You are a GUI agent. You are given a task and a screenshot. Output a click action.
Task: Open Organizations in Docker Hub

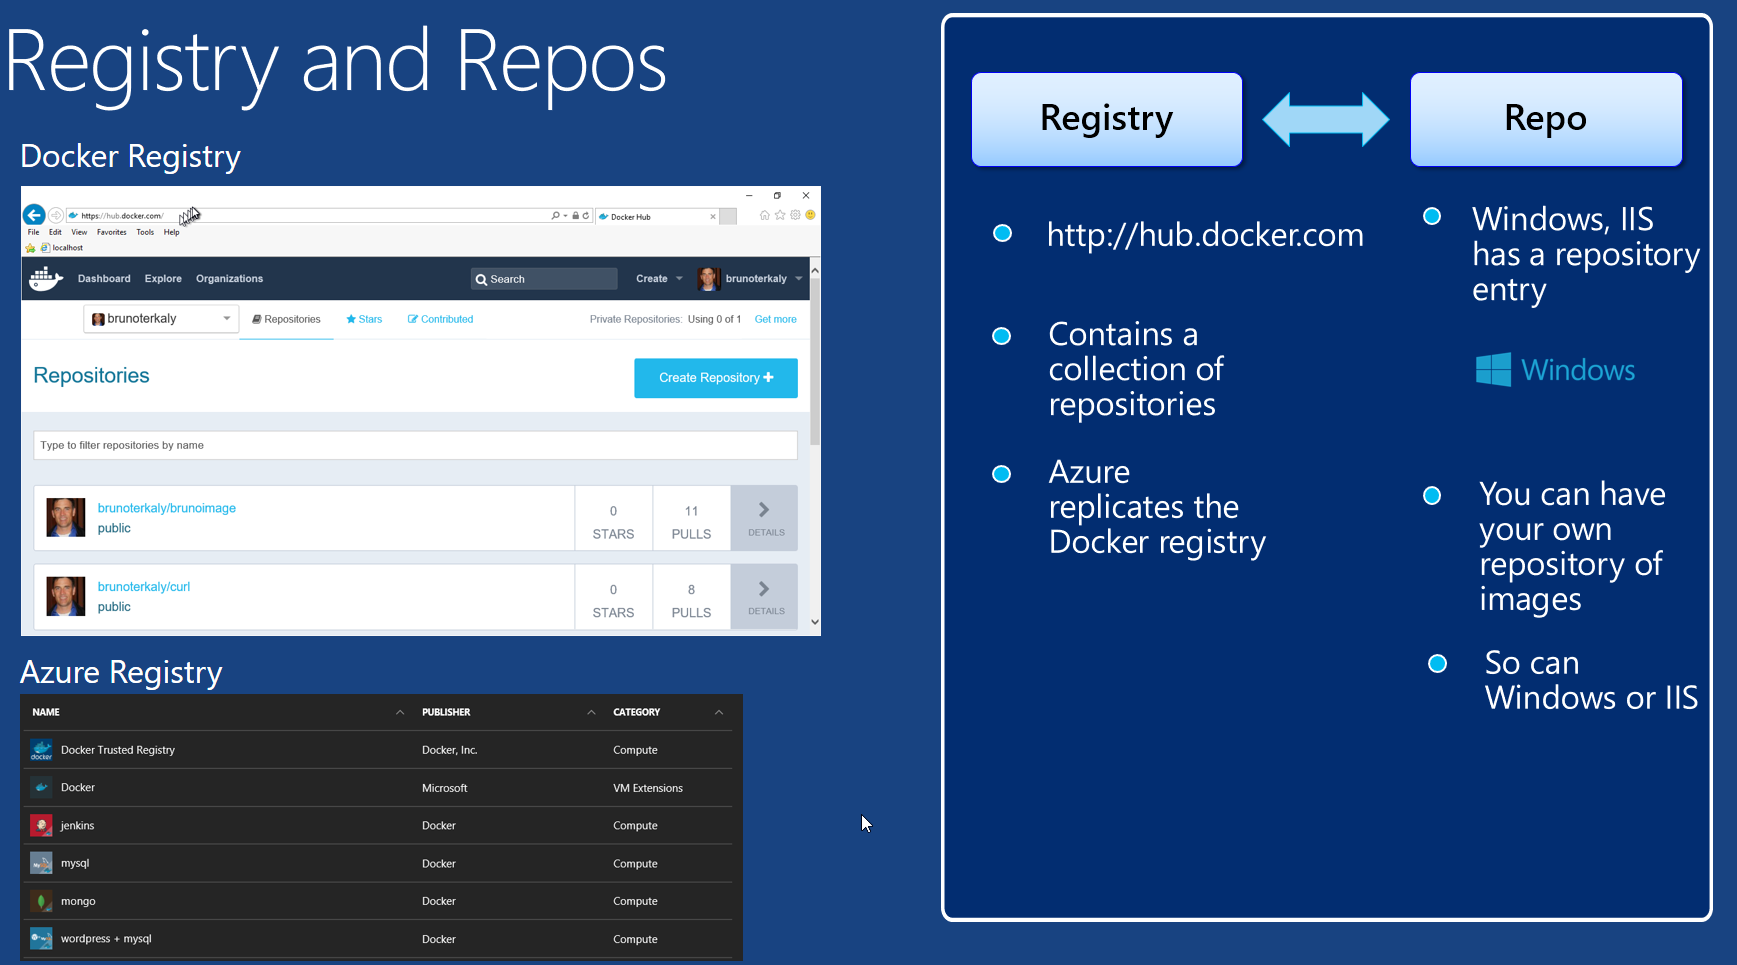point(229,279)
